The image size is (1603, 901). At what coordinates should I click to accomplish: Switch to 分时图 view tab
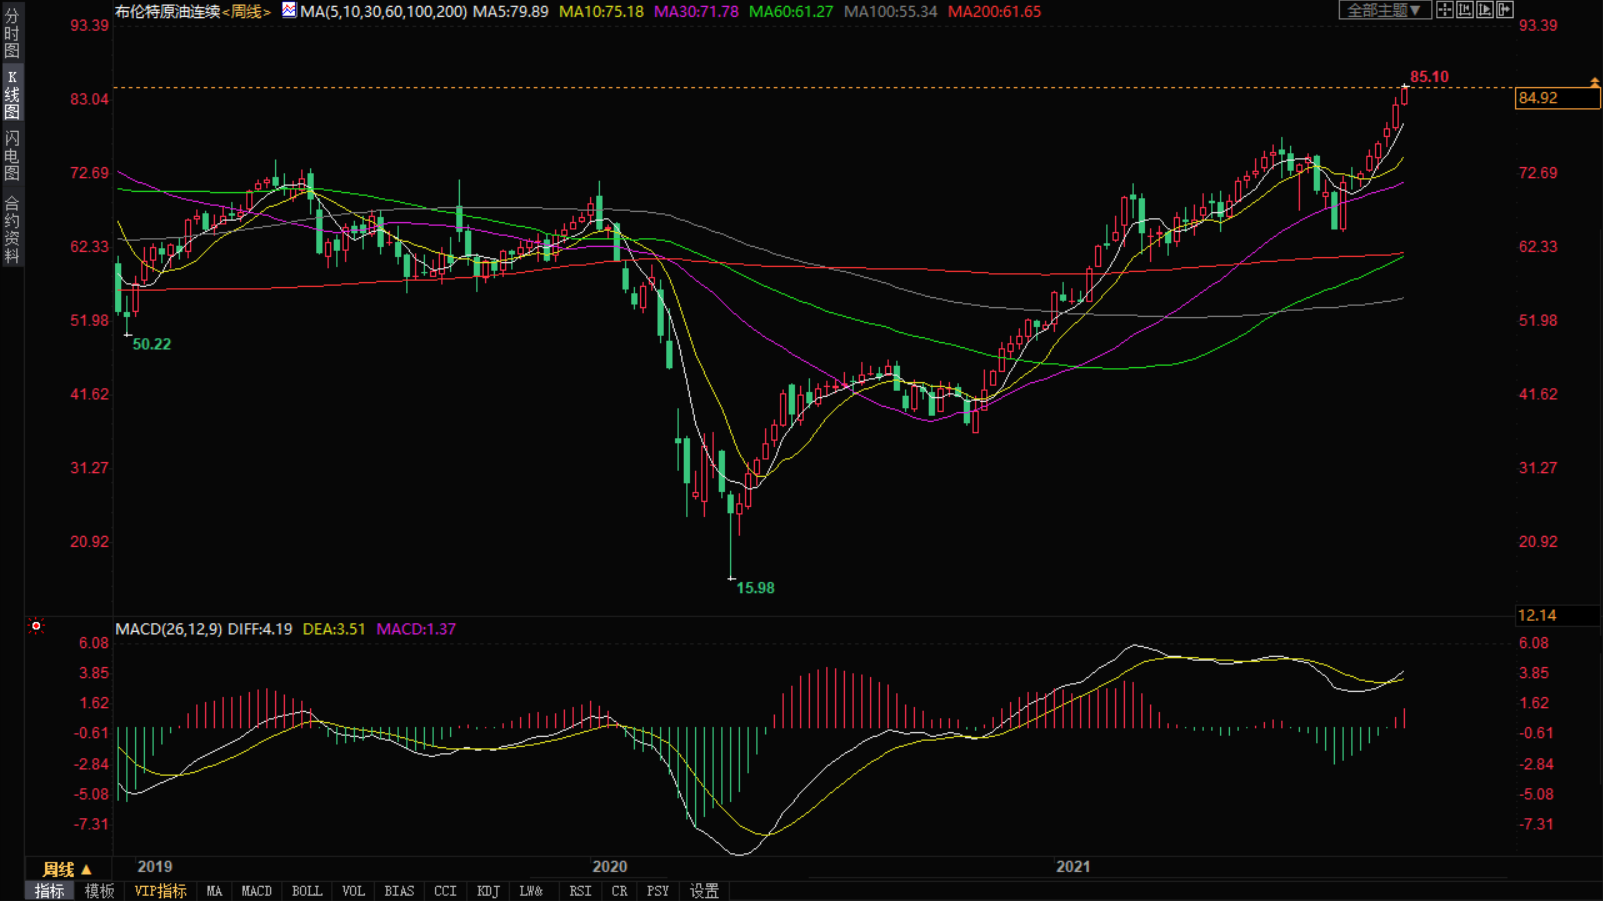point(12,33)
